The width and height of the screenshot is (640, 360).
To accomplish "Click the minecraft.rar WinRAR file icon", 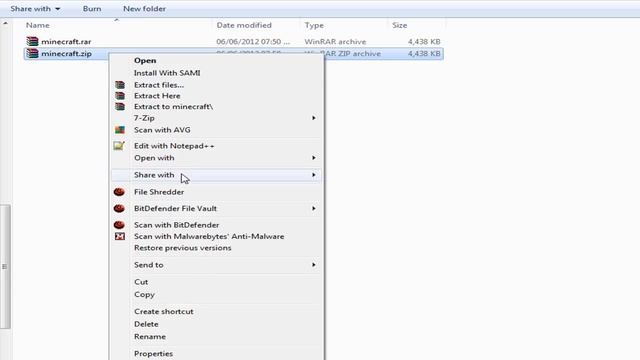I will pos(32,41).
